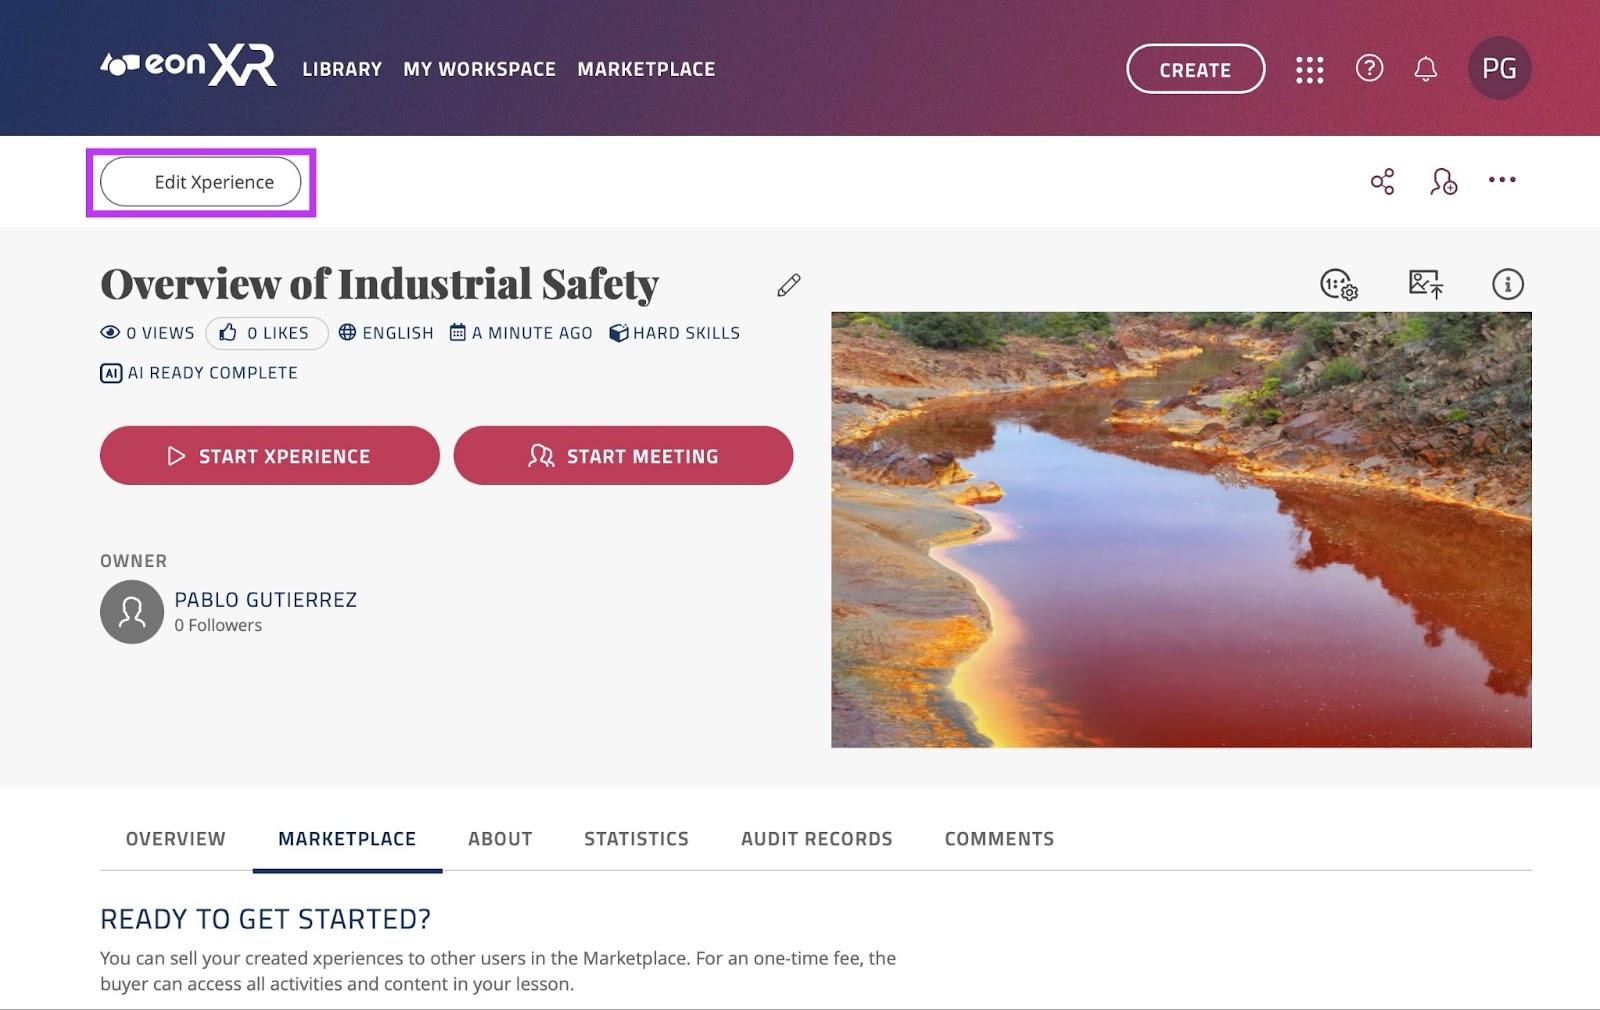This screenshot has width=1600, height=1010.
Task: Click the eonXR logo
Action: tap(188, 66)
